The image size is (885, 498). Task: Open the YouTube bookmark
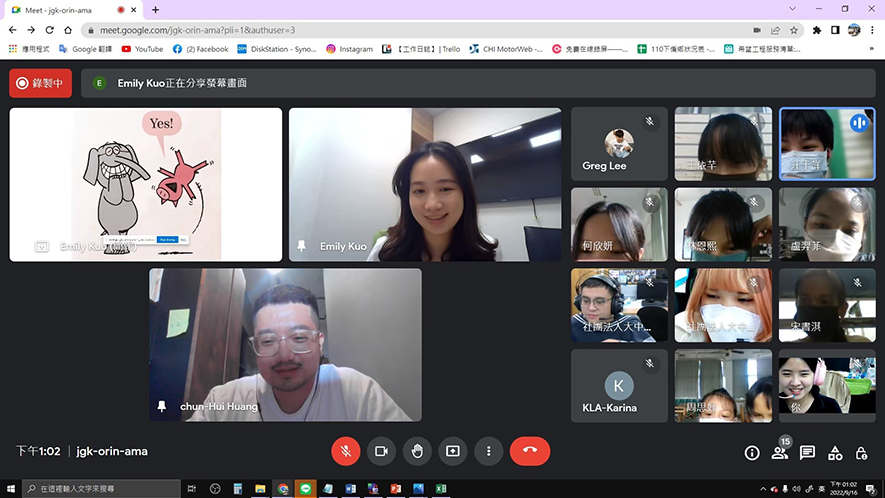142,49
